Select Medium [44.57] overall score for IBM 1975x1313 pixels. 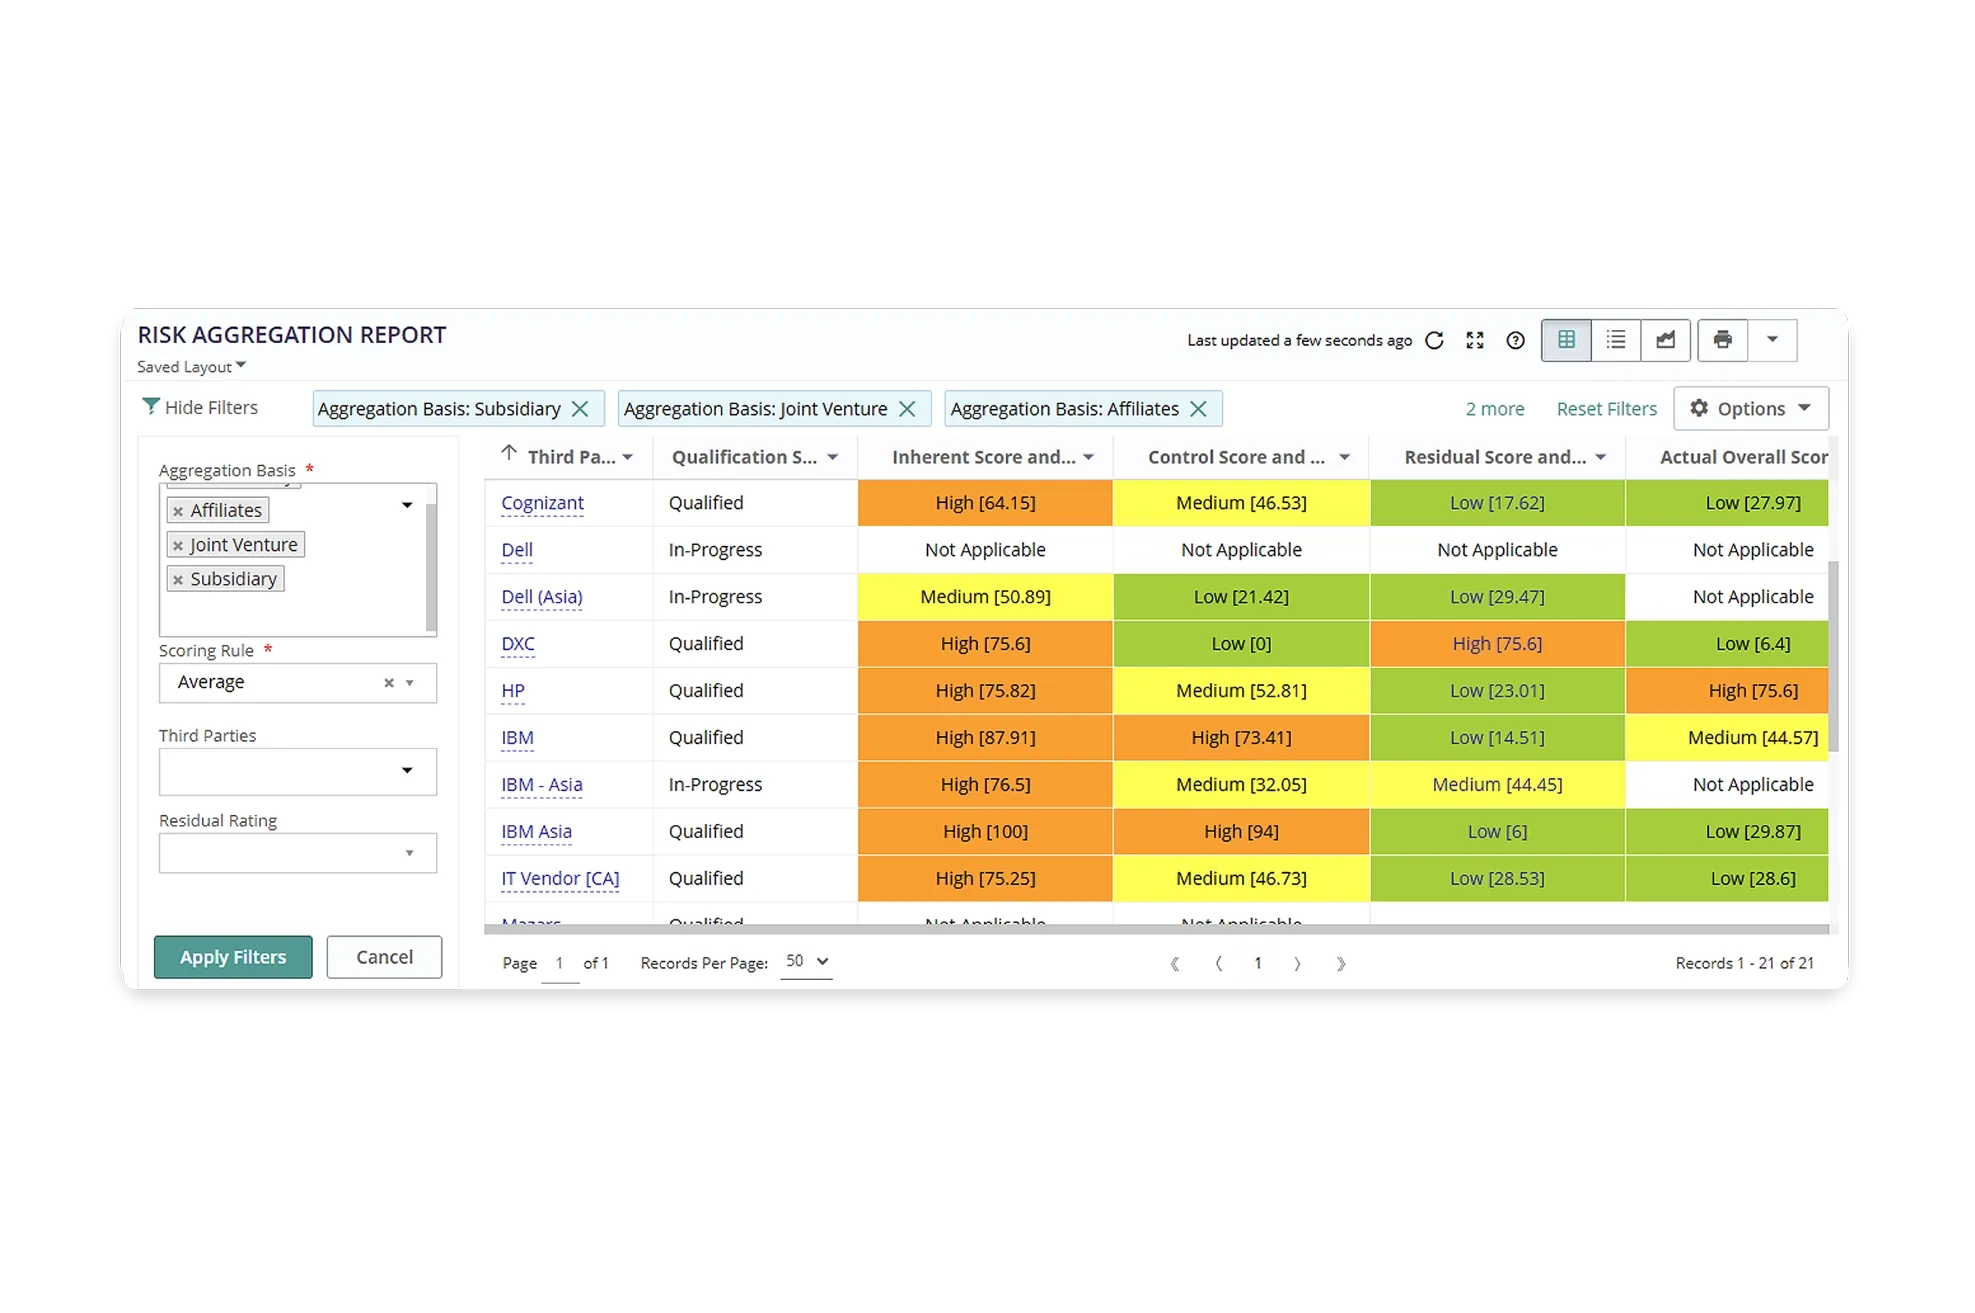pos(1727,738)
